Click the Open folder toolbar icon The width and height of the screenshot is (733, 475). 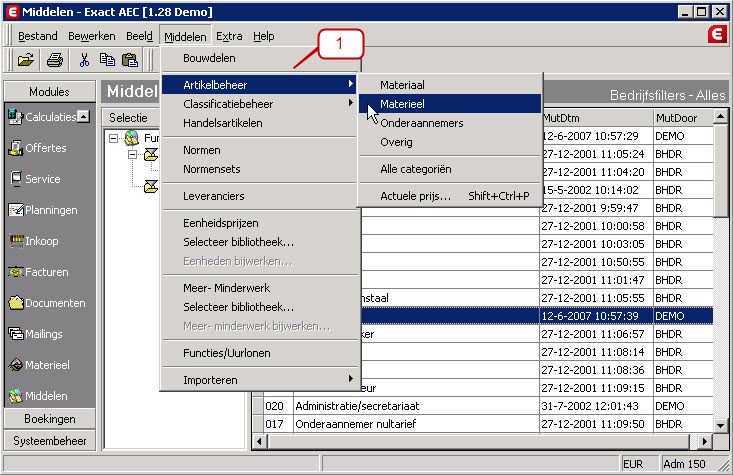coord(26,60)
